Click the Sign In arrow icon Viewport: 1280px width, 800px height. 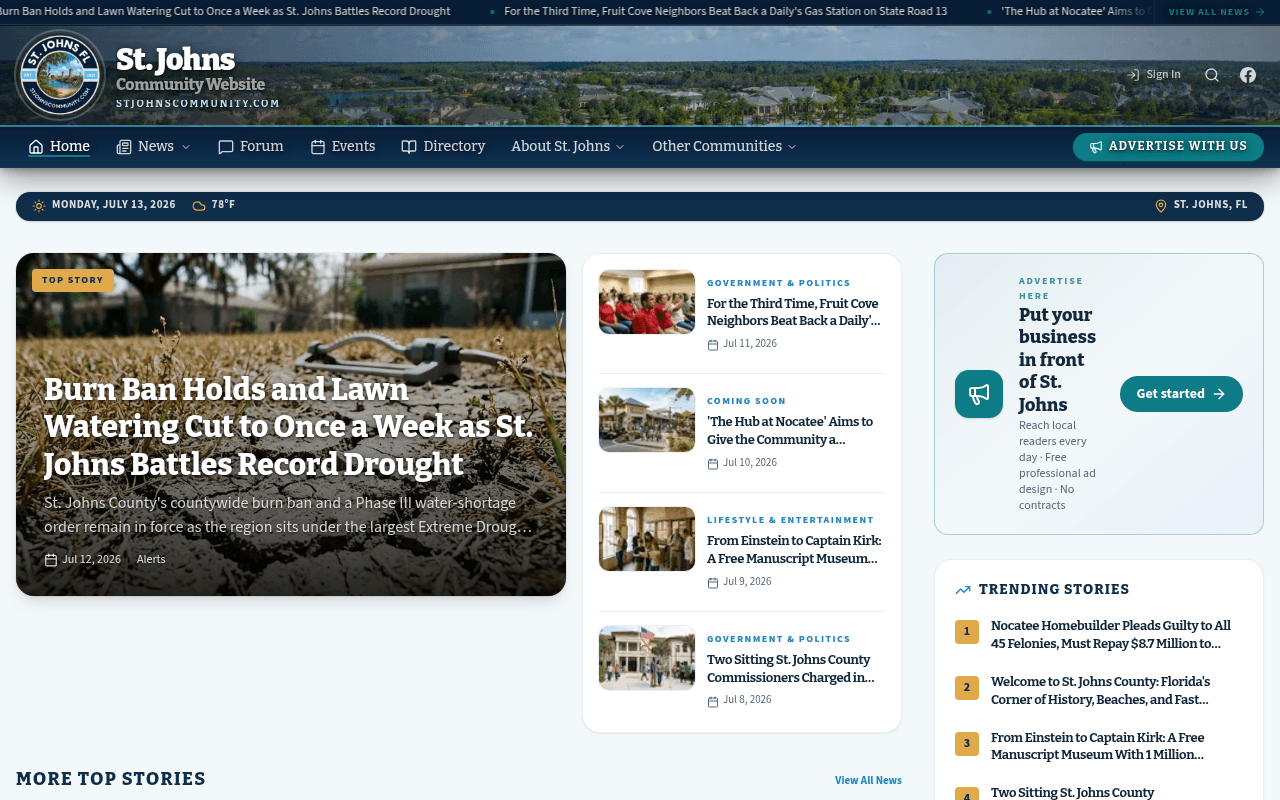pos(1134,75)
